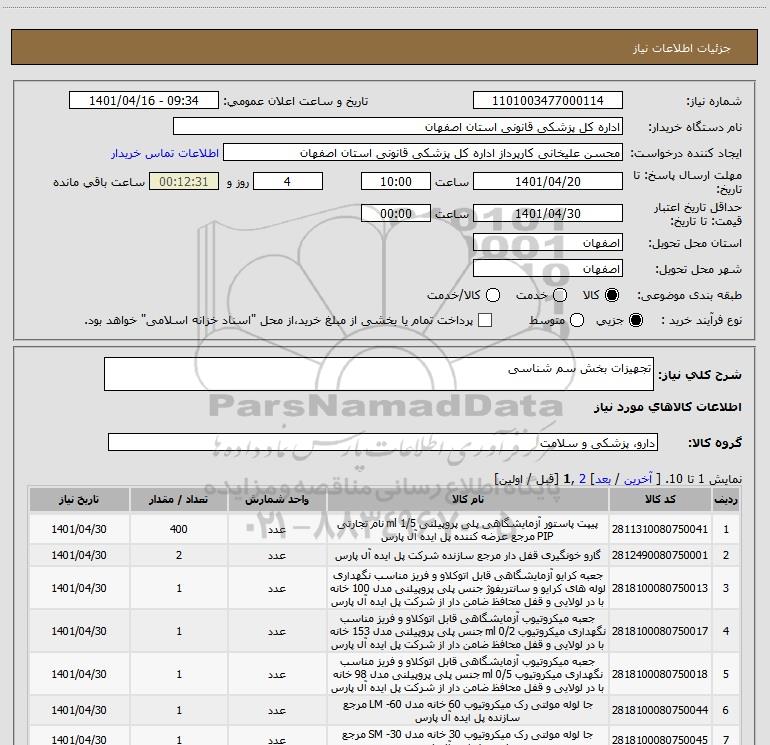Select the متوسط purchase type radio
770x745 pixels.
[577, 320]
